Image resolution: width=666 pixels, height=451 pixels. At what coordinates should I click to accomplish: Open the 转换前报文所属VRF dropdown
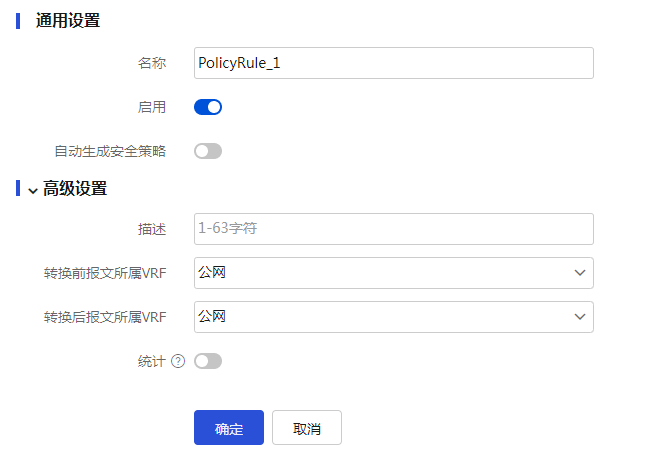pos(394,273)
